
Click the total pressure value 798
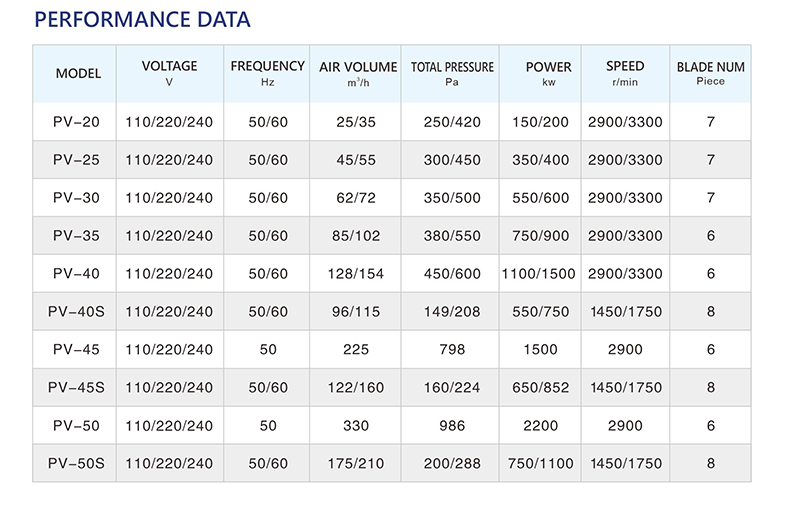tap(452, 350)
